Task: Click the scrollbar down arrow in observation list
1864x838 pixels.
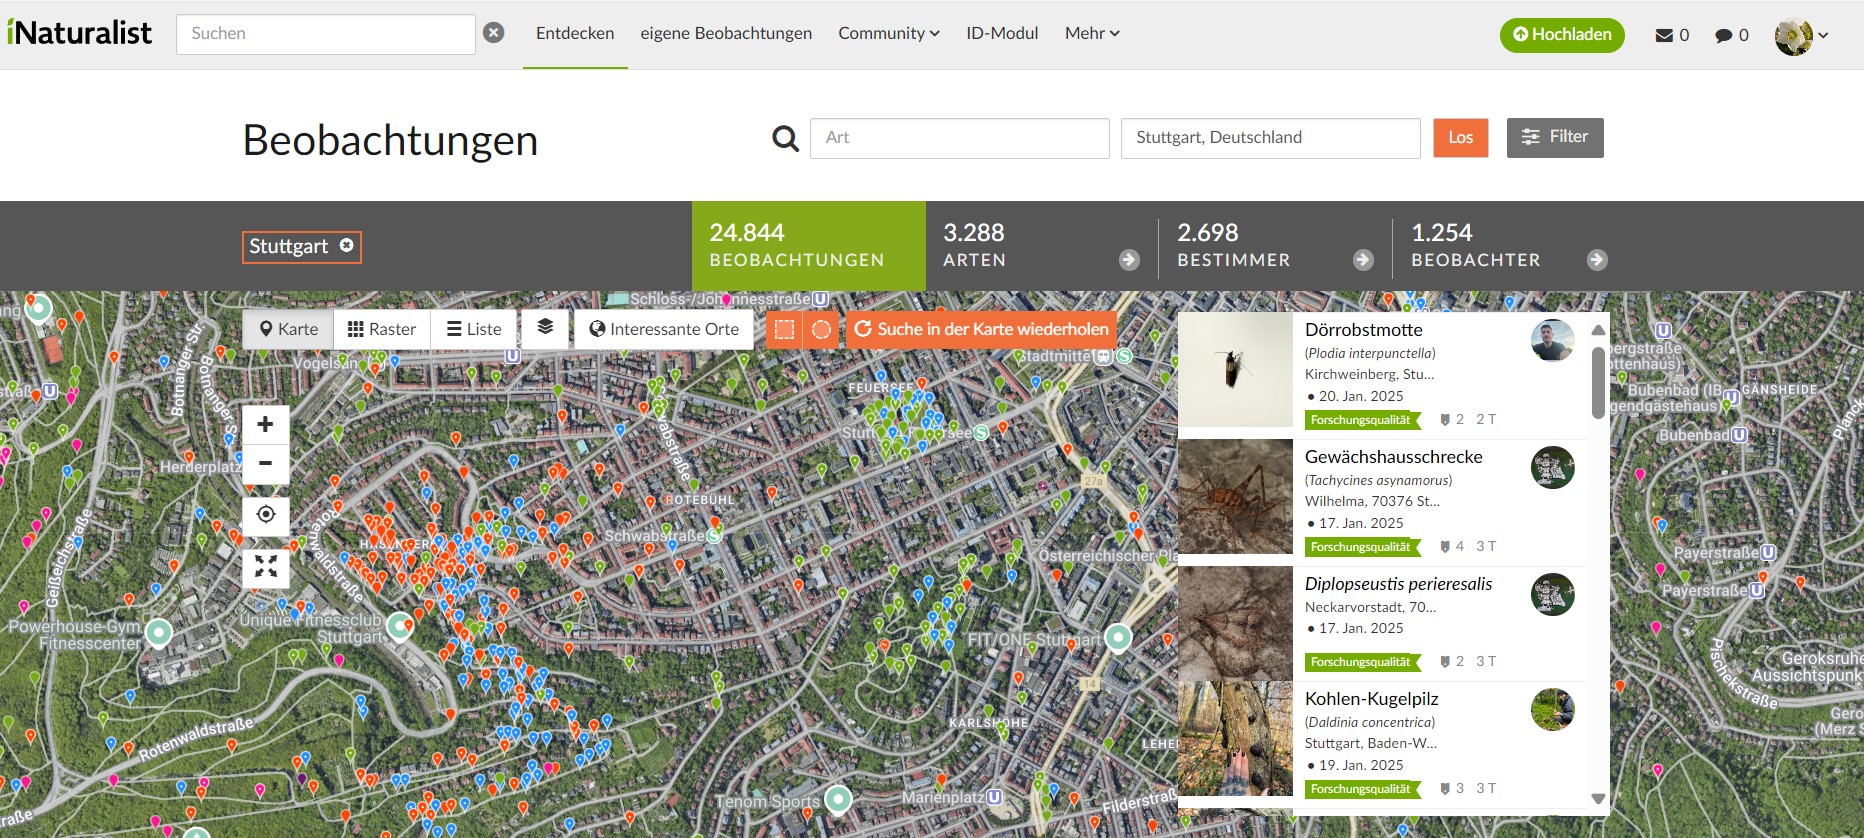Action: [x=1598, y=799]
